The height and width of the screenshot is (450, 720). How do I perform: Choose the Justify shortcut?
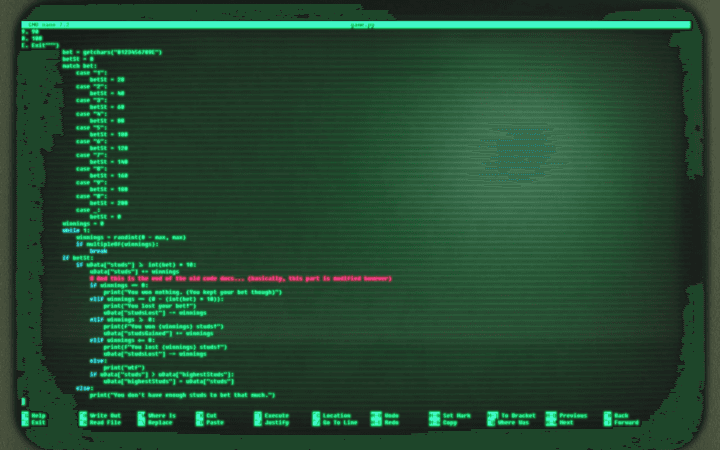(277, 422)
